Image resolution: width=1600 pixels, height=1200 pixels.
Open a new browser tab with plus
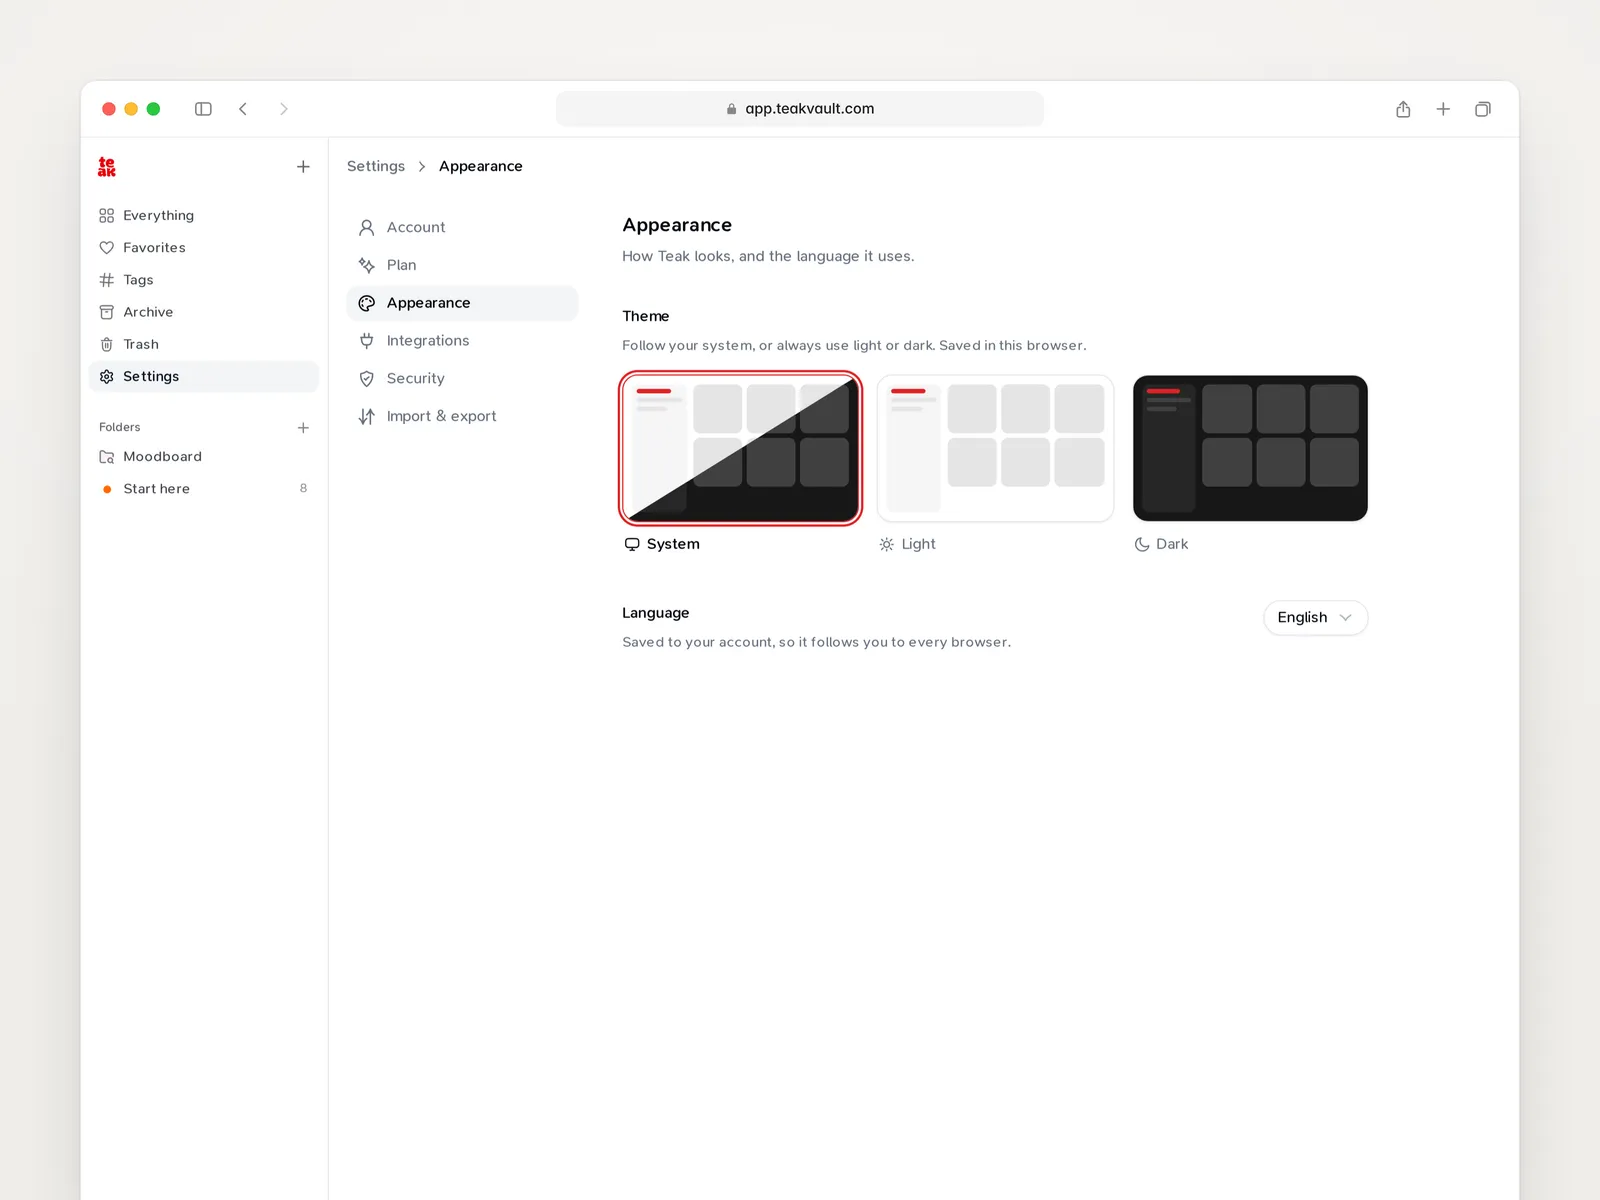[1443, 109]
